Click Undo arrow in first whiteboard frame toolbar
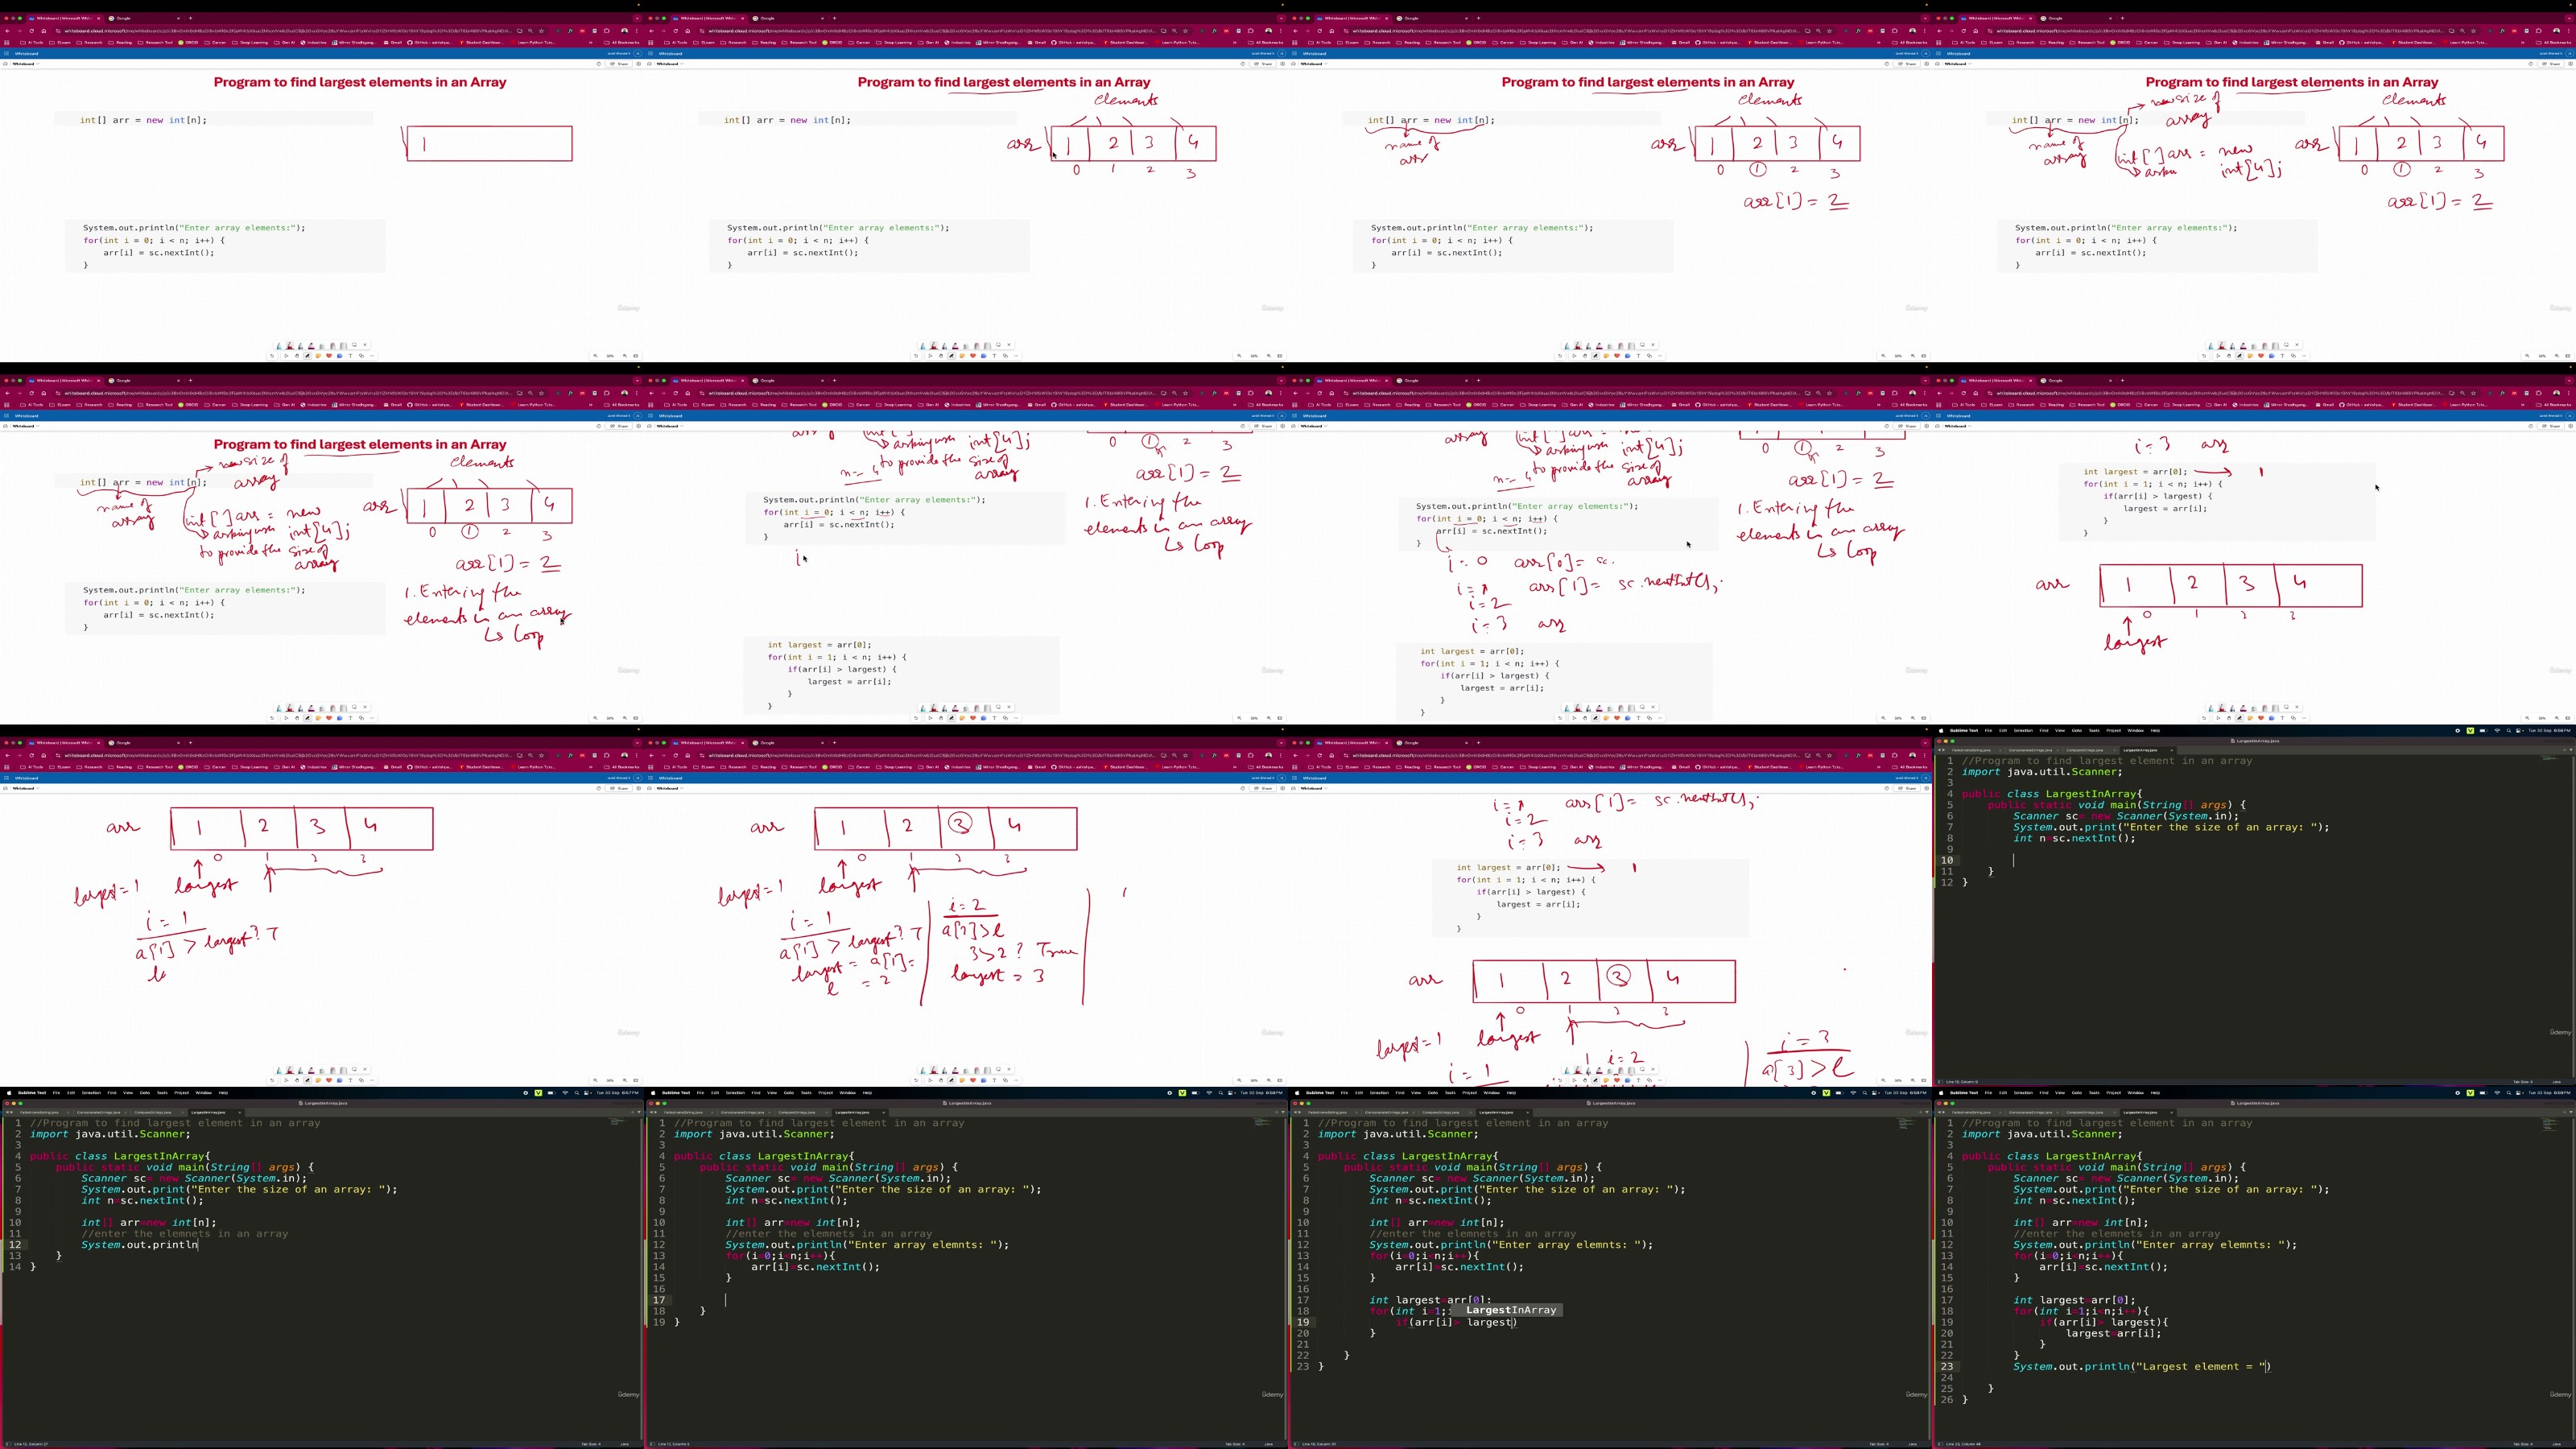 pyautogui.click(x=273, y=356)
